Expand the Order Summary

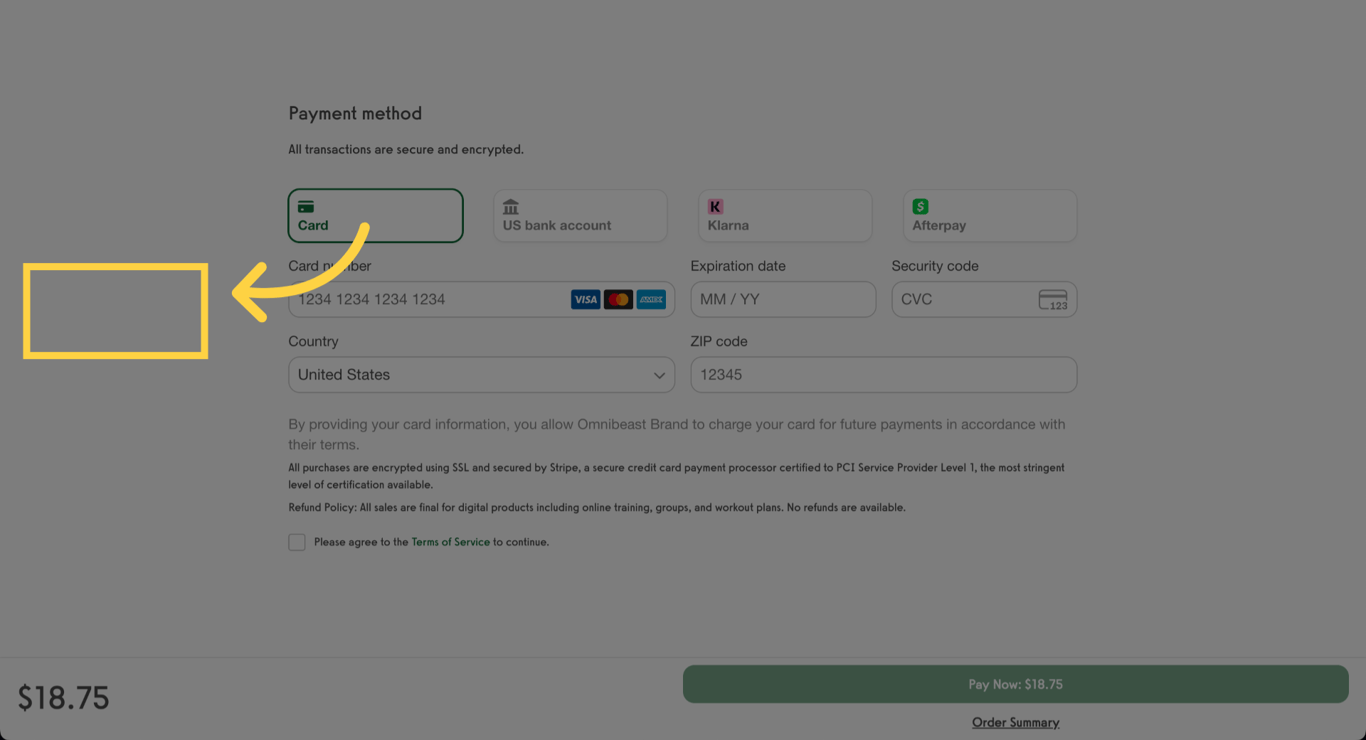[x=1015, y=721]
